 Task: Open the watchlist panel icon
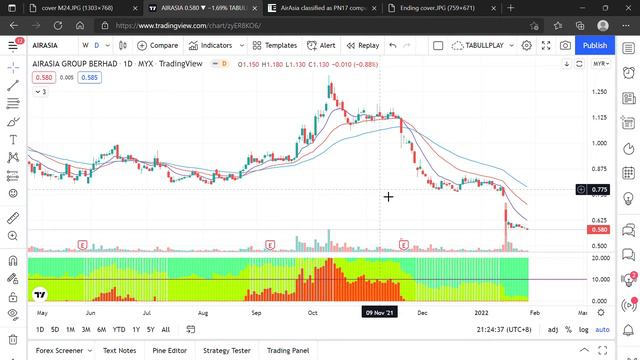coord(629,48)
